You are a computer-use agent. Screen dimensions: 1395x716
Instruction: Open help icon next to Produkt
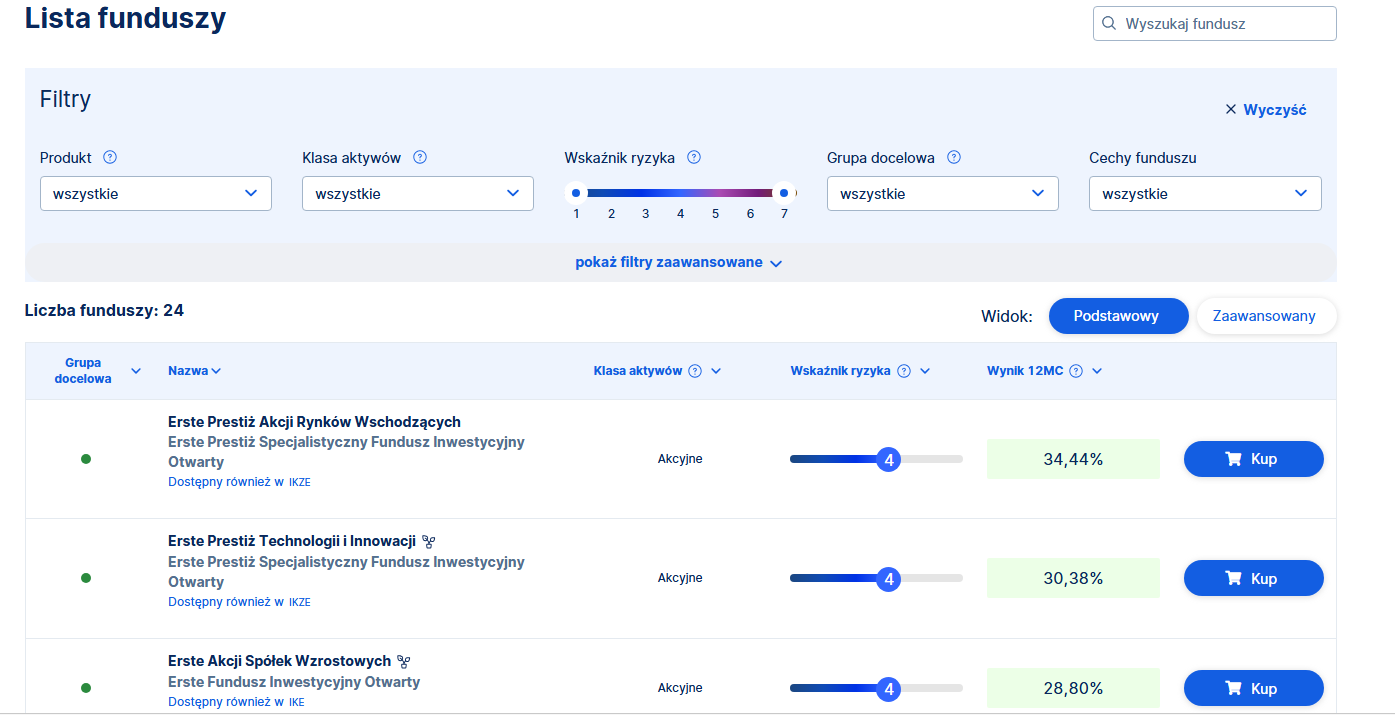110,157
